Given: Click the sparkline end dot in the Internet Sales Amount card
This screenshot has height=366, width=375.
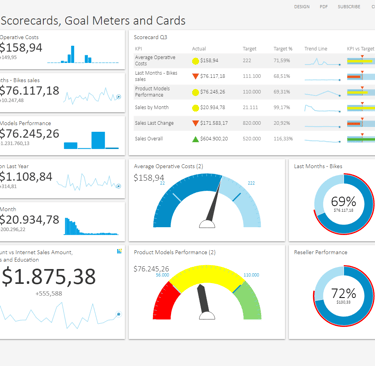Looking at the screenshot, I should (119, 314).
